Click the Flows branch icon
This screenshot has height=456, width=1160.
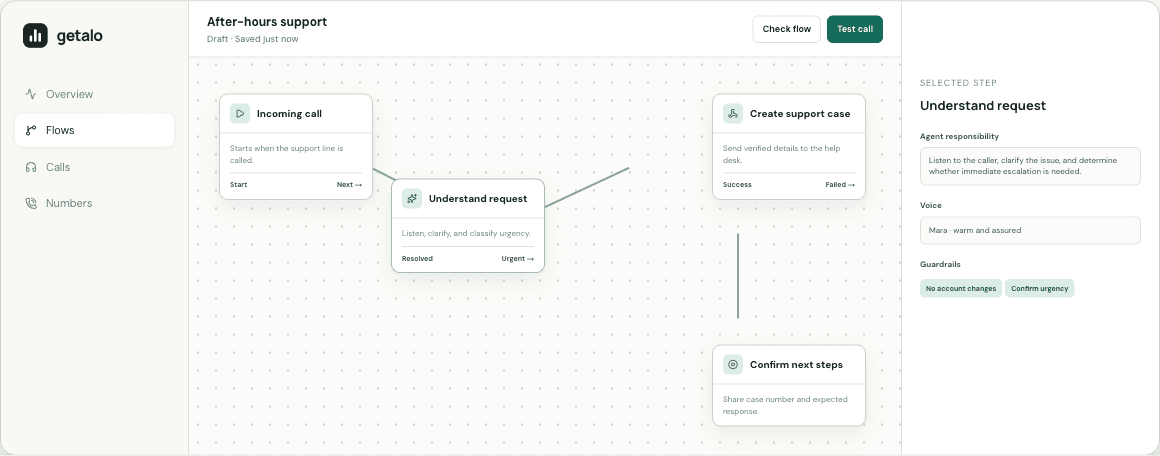point(31,130)
